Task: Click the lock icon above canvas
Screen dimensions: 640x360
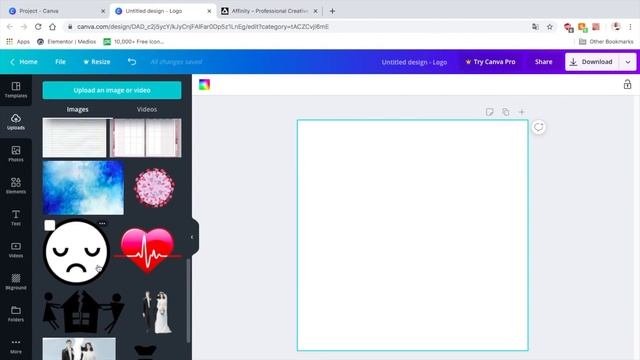Action: (627, 84)
